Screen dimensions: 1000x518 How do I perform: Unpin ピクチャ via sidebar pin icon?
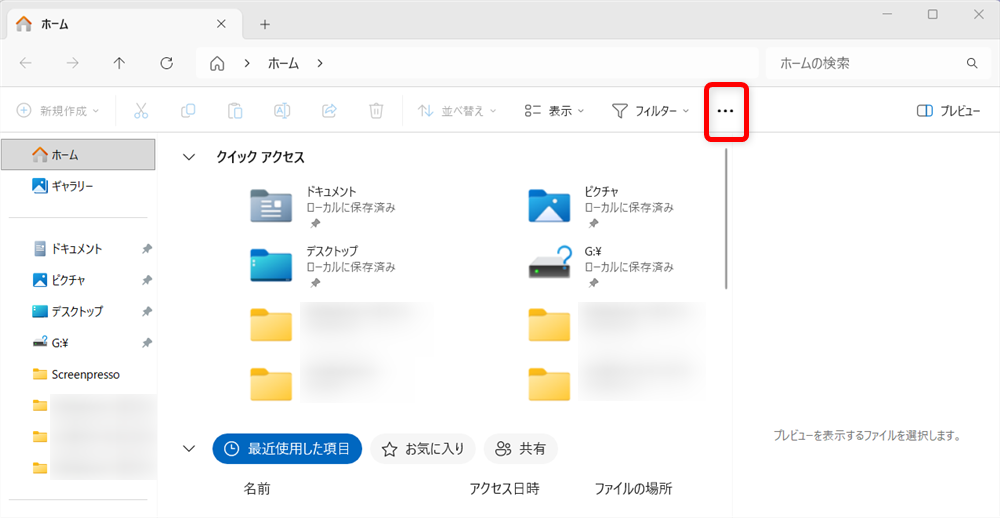[146, 280]
